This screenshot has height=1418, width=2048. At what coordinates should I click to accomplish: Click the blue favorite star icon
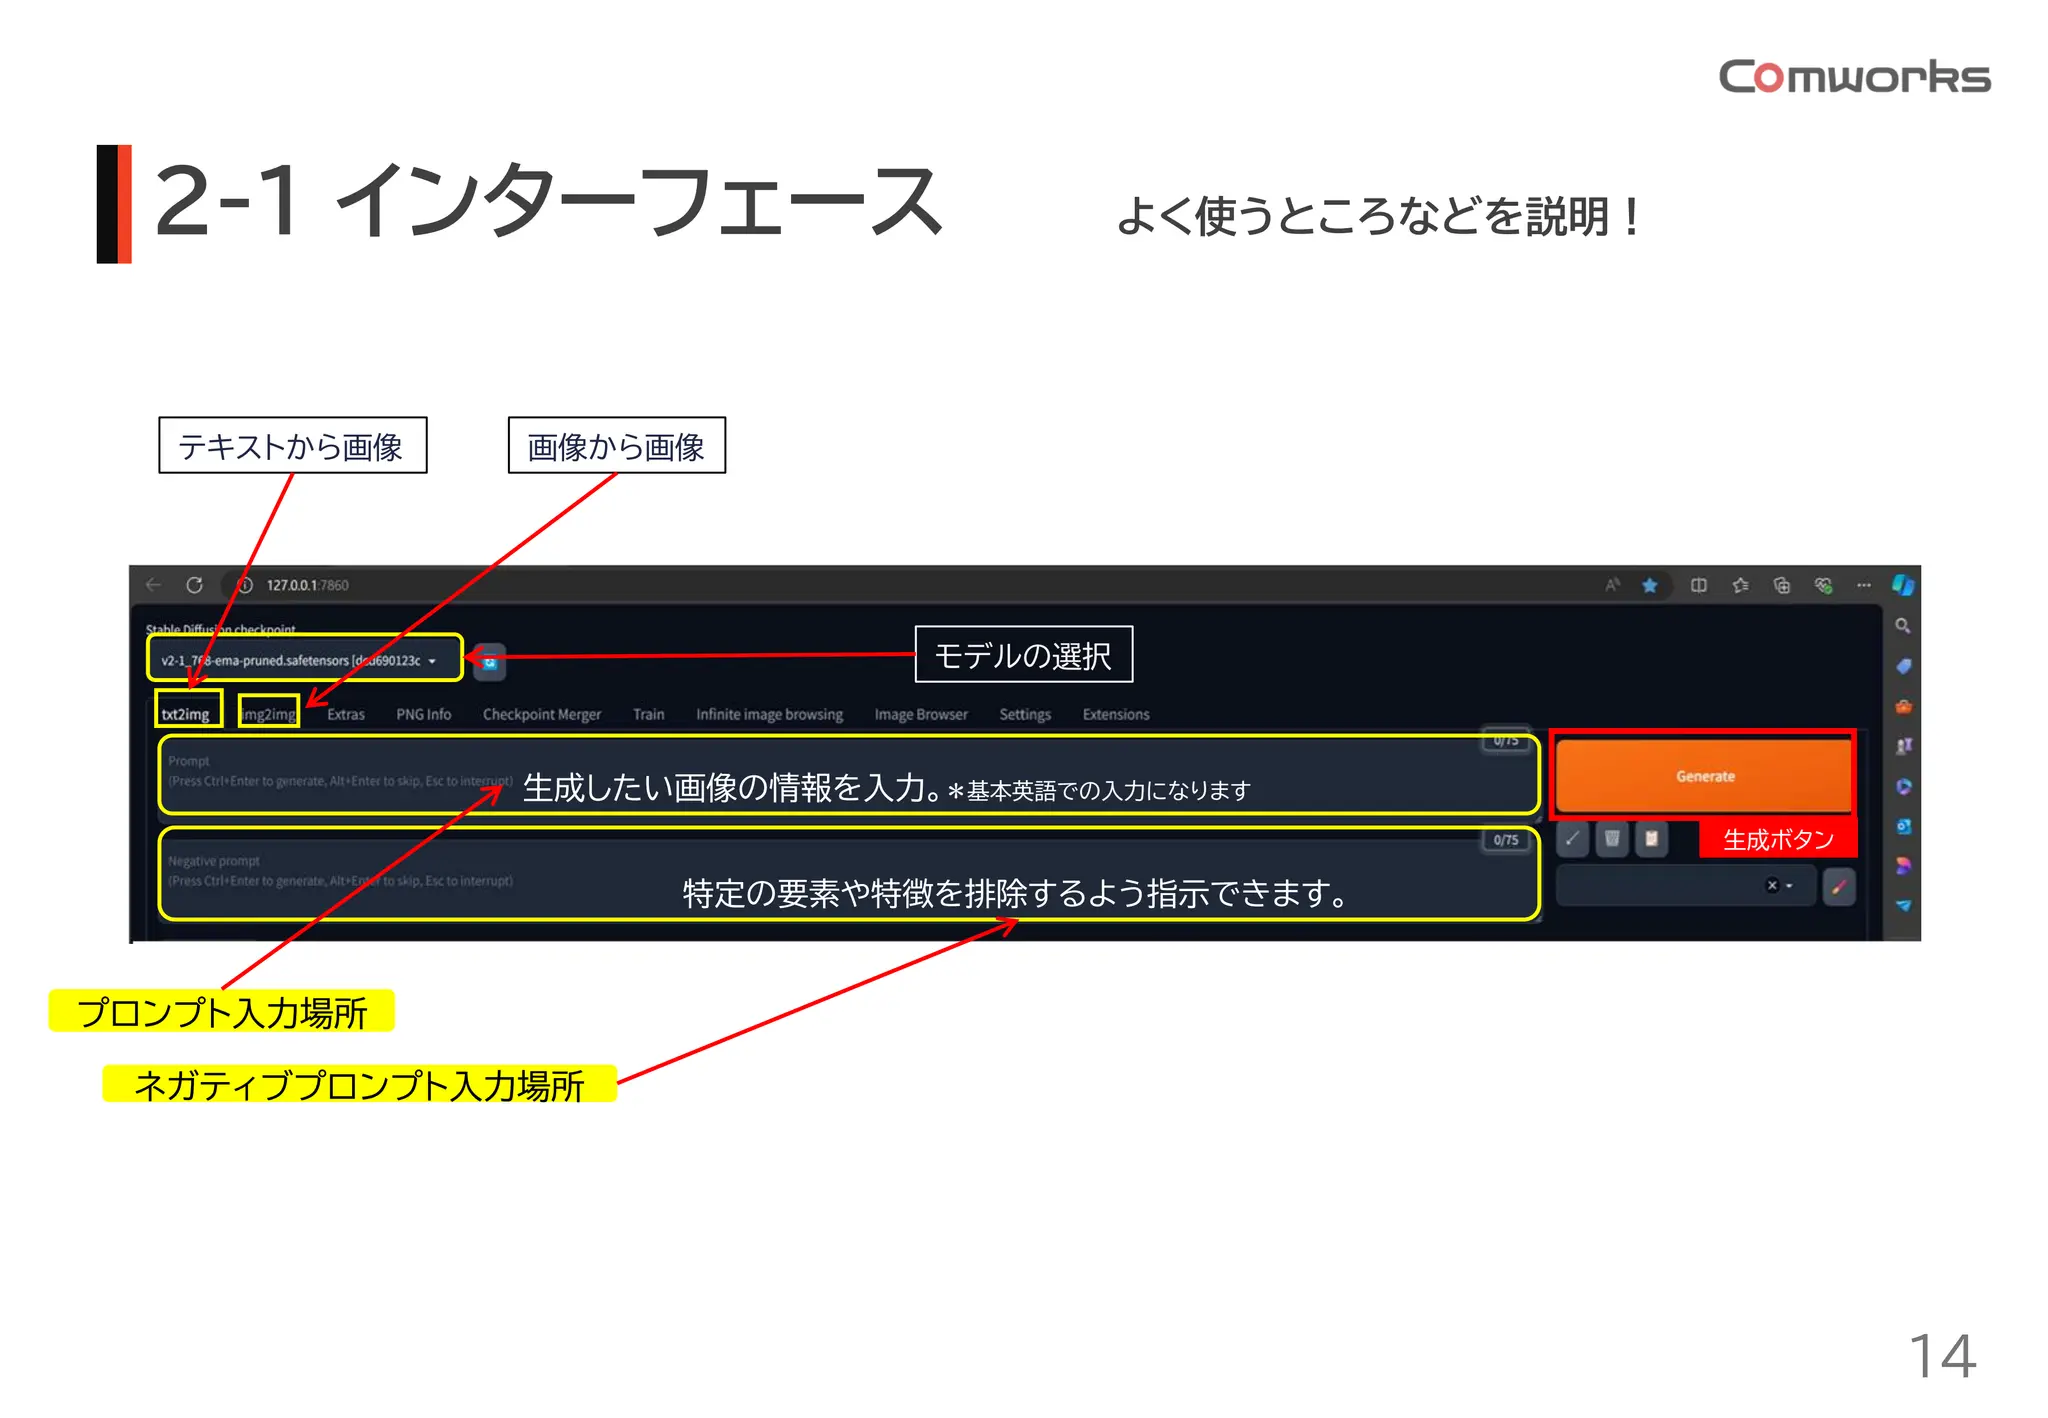click(1650, 585)
